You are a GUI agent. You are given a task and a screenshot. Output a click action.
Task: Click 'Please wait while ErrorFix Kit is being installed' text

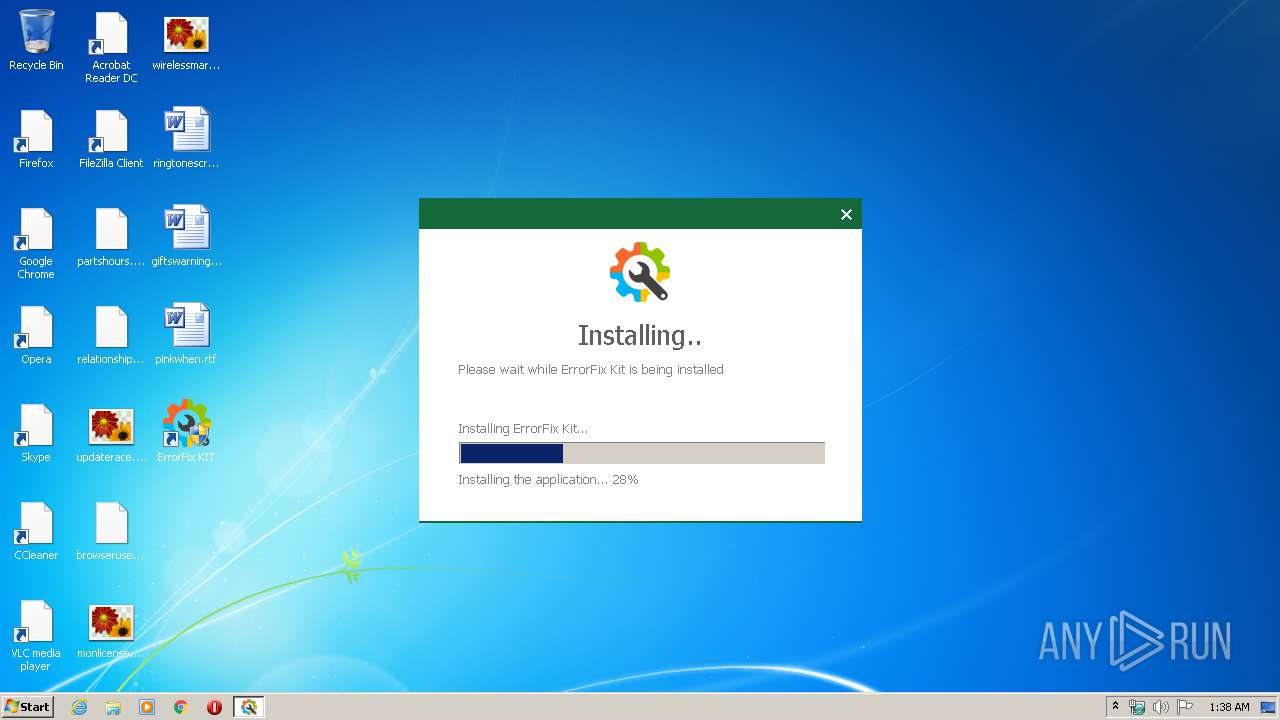point(591,369)
